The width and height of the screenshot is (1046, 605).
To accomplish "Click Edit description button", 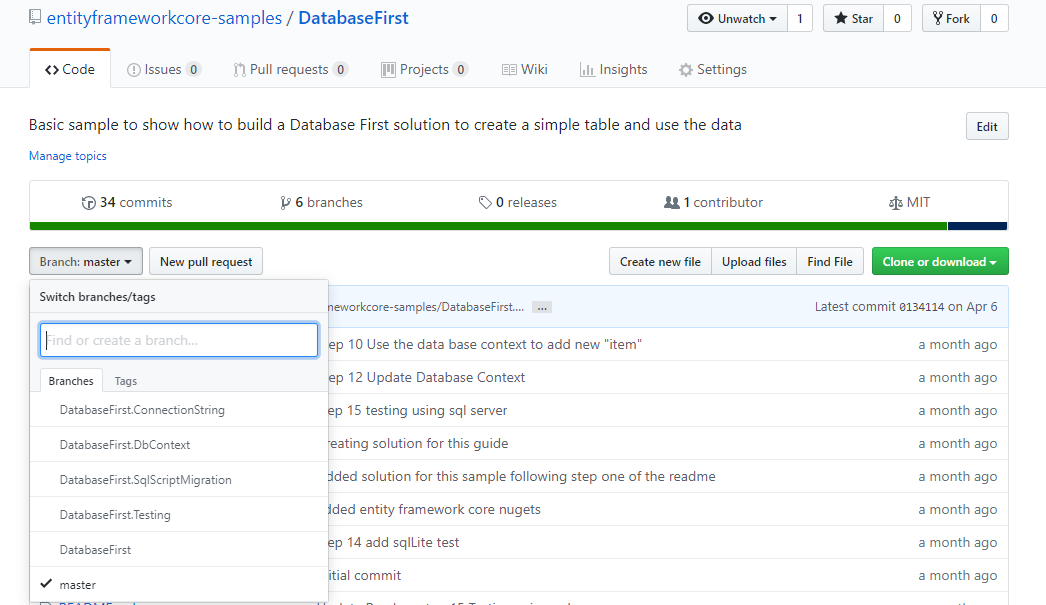I will pos(987,127).
